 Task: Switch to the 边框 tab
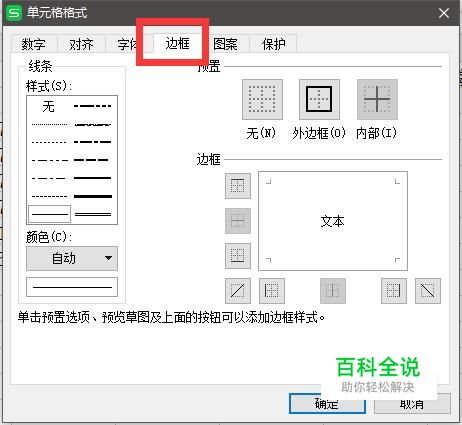178,43
